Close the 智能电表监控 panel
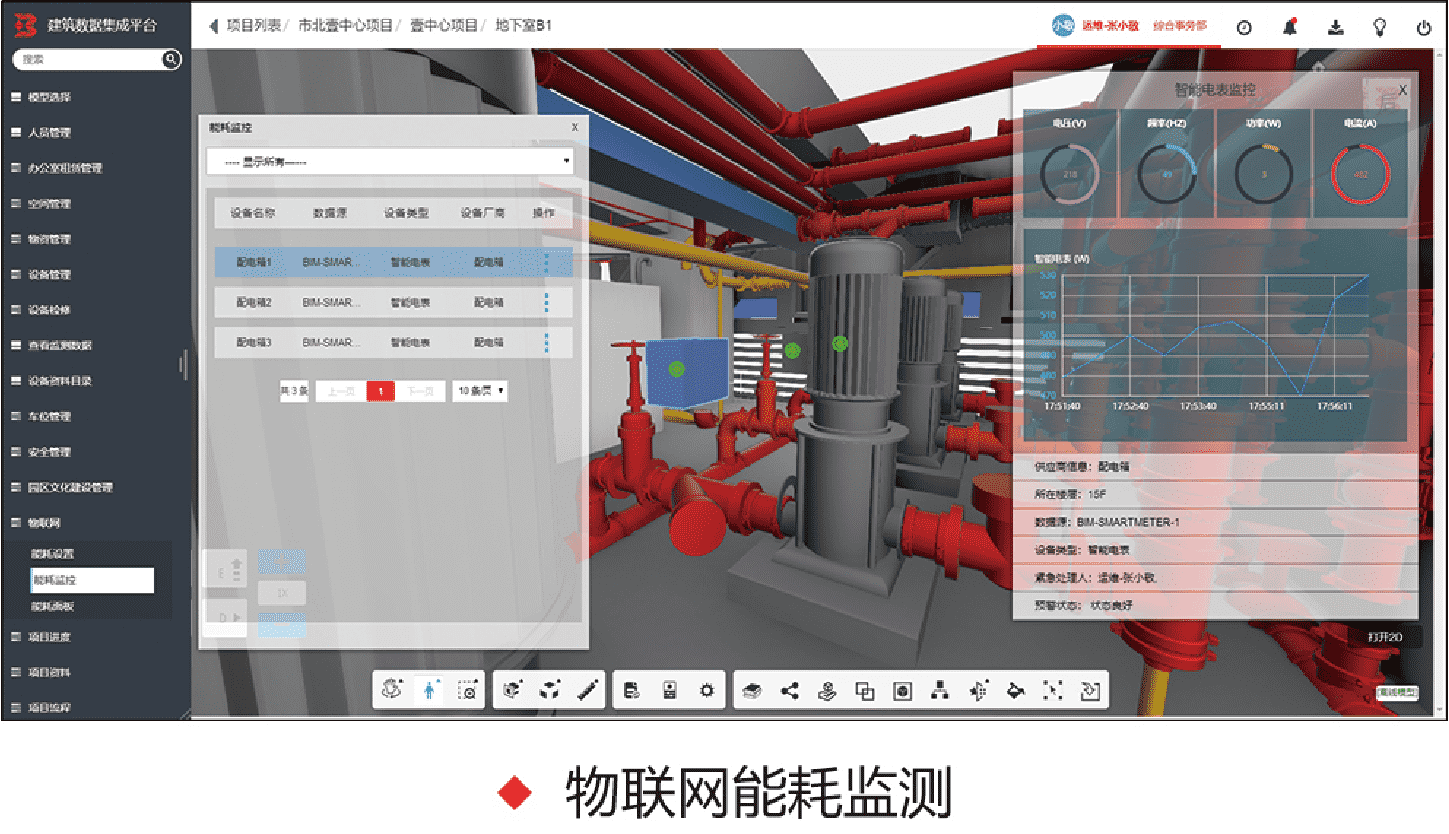The image size is (1449, 834). coord(1402,90)
